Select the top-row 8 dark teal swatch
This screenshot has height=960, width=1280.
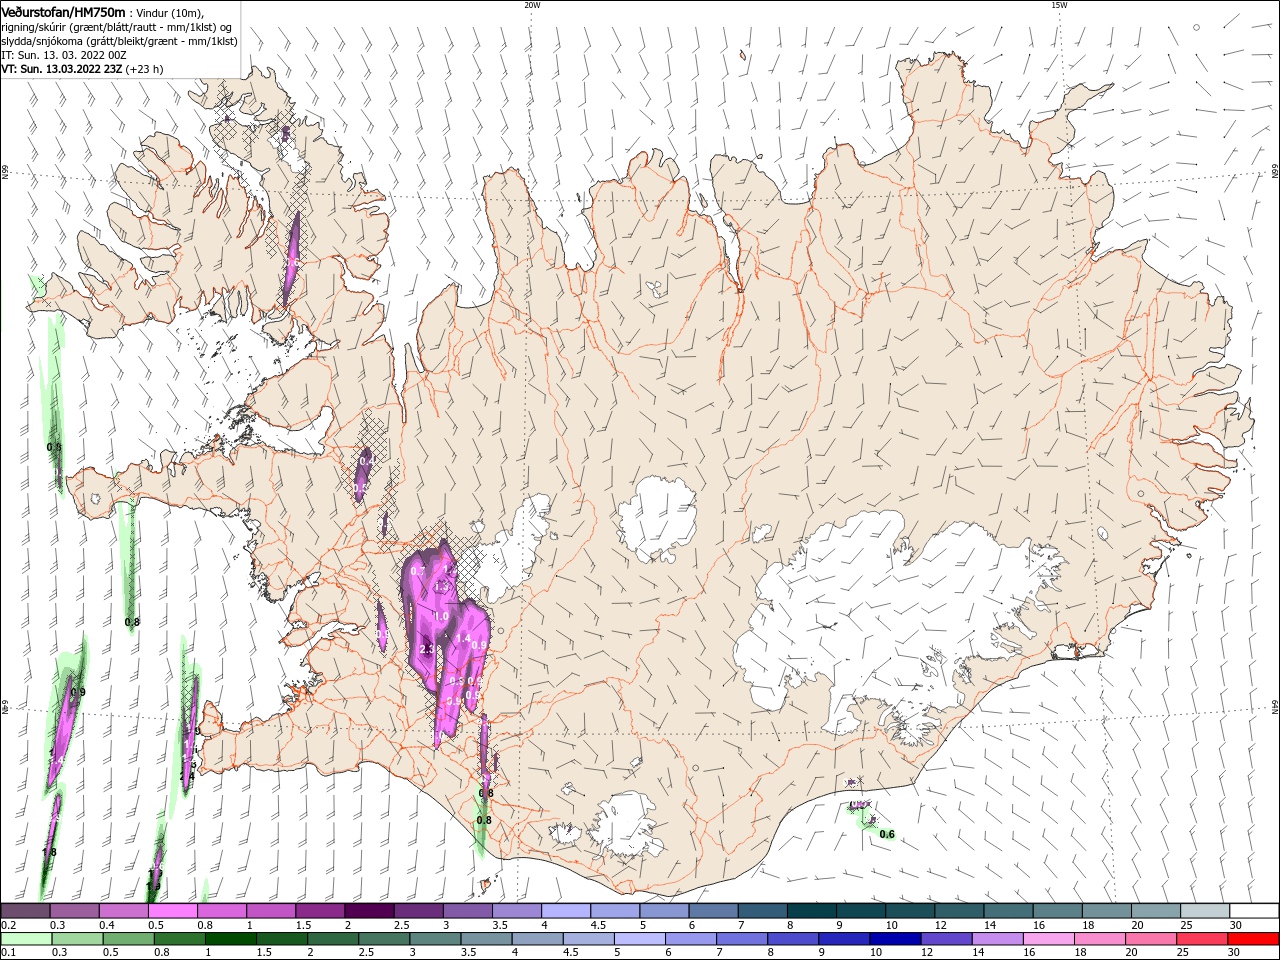click(x=811, y=911)
